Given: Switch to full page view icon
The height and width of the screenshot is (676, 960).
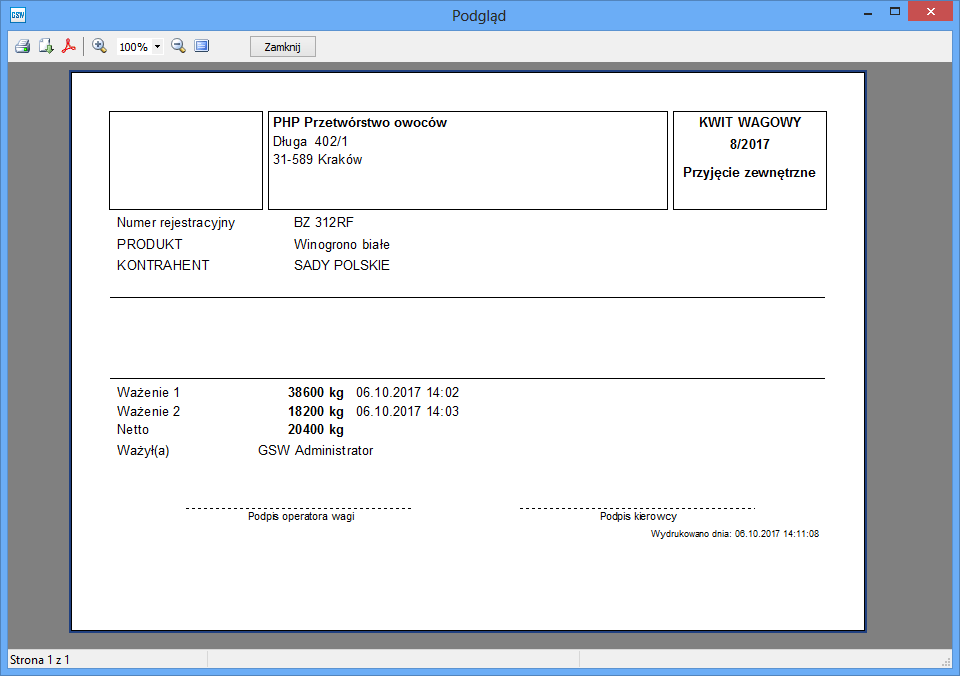Looking at the screenshot, I should 202,46.
